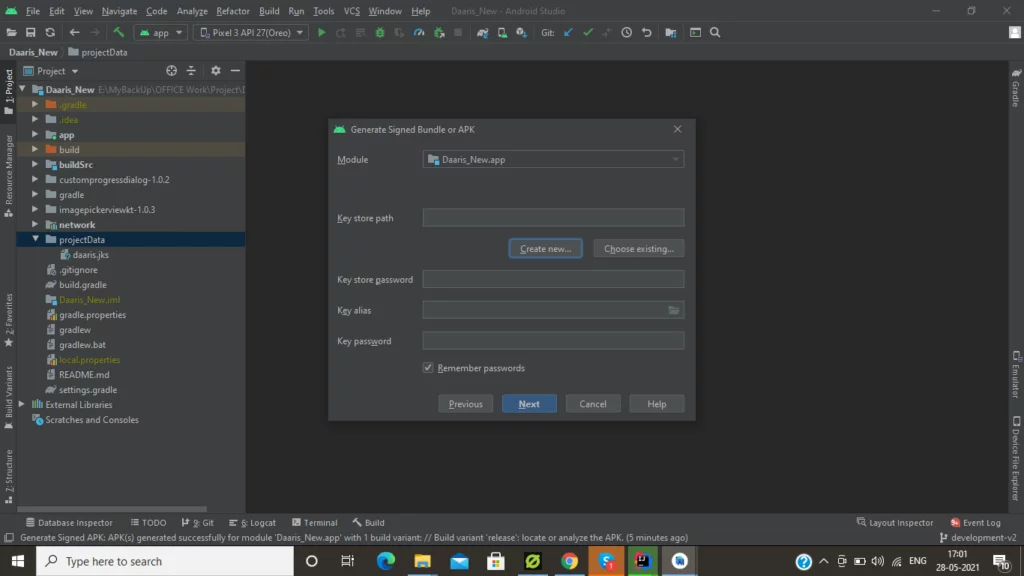Open the Module dropdown Daaris_New.app
1024x576 pixels.
[x=553, y=160]
